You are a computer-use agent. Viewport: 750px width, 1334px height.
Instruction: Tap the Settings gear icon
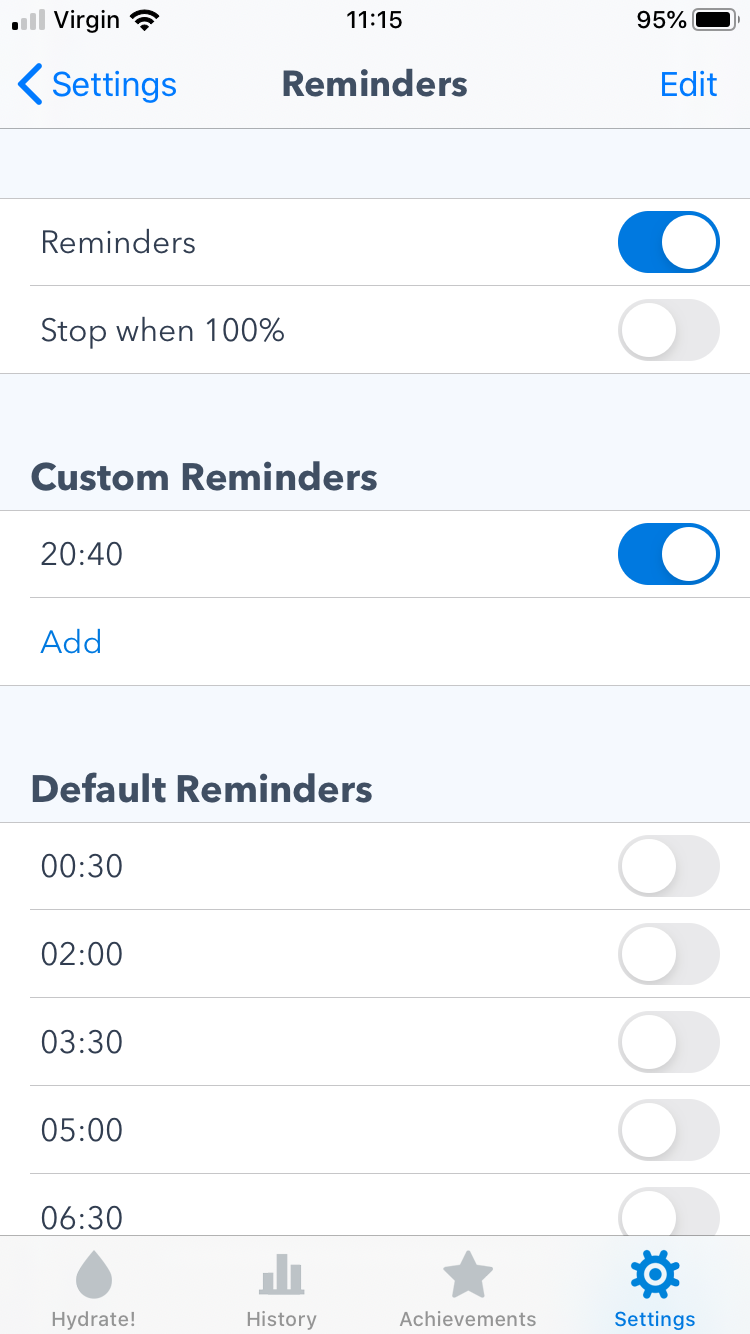pyautogui.click(x=655, y=1275)
